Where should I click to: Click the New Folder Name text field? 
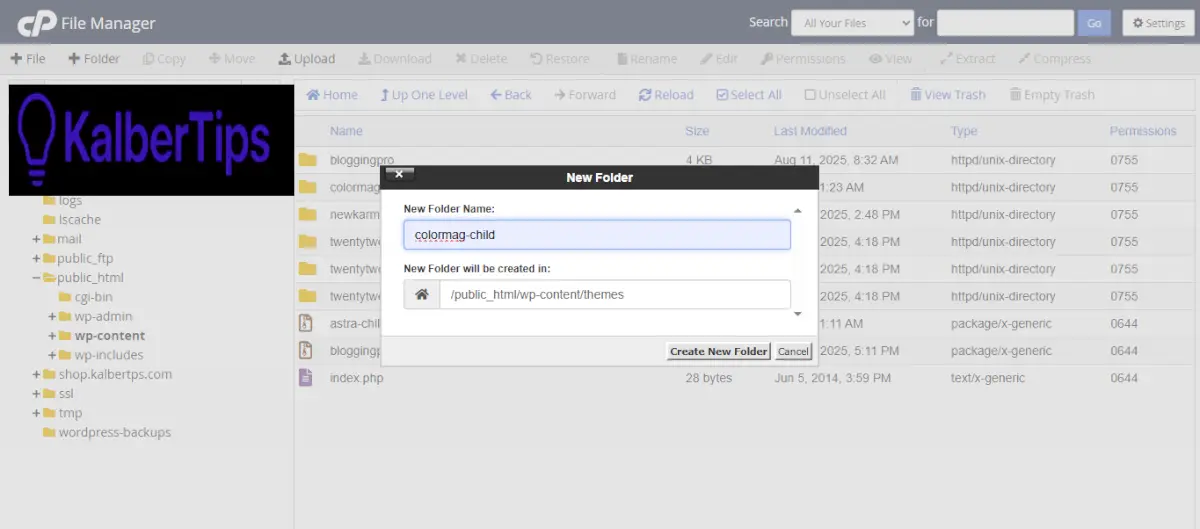point(597,235)
